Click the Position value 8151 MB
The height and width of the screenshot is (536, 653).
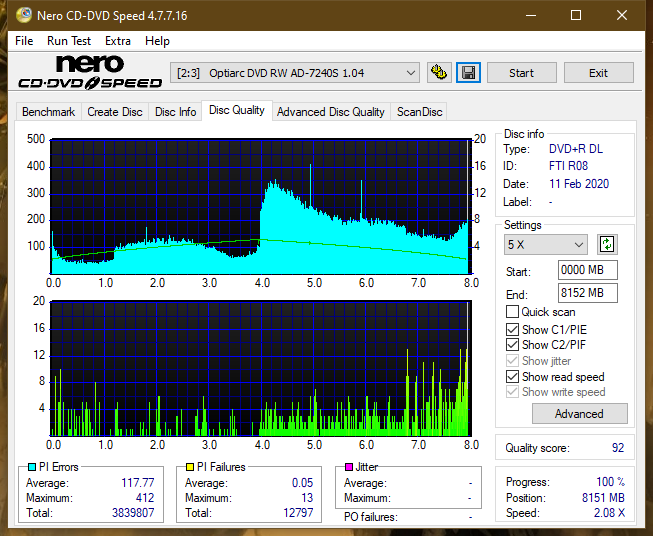tap(603, 498)
